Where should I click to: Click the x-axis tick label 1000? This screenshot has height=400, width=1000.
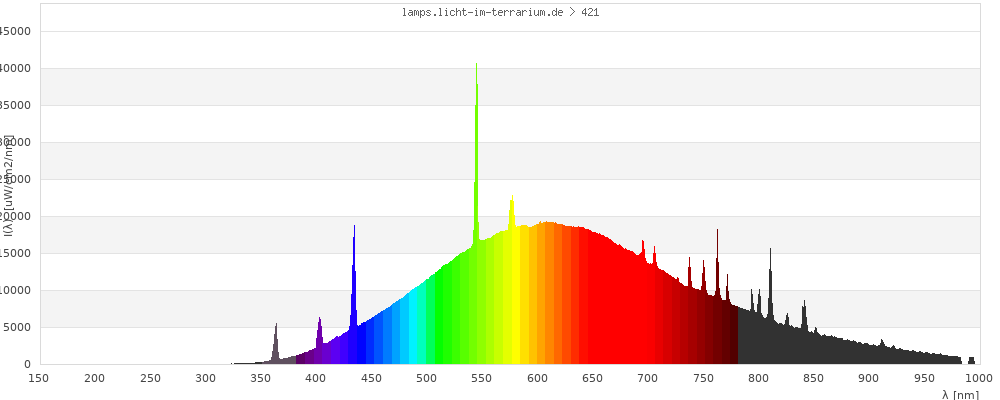(x=977, y=378)
